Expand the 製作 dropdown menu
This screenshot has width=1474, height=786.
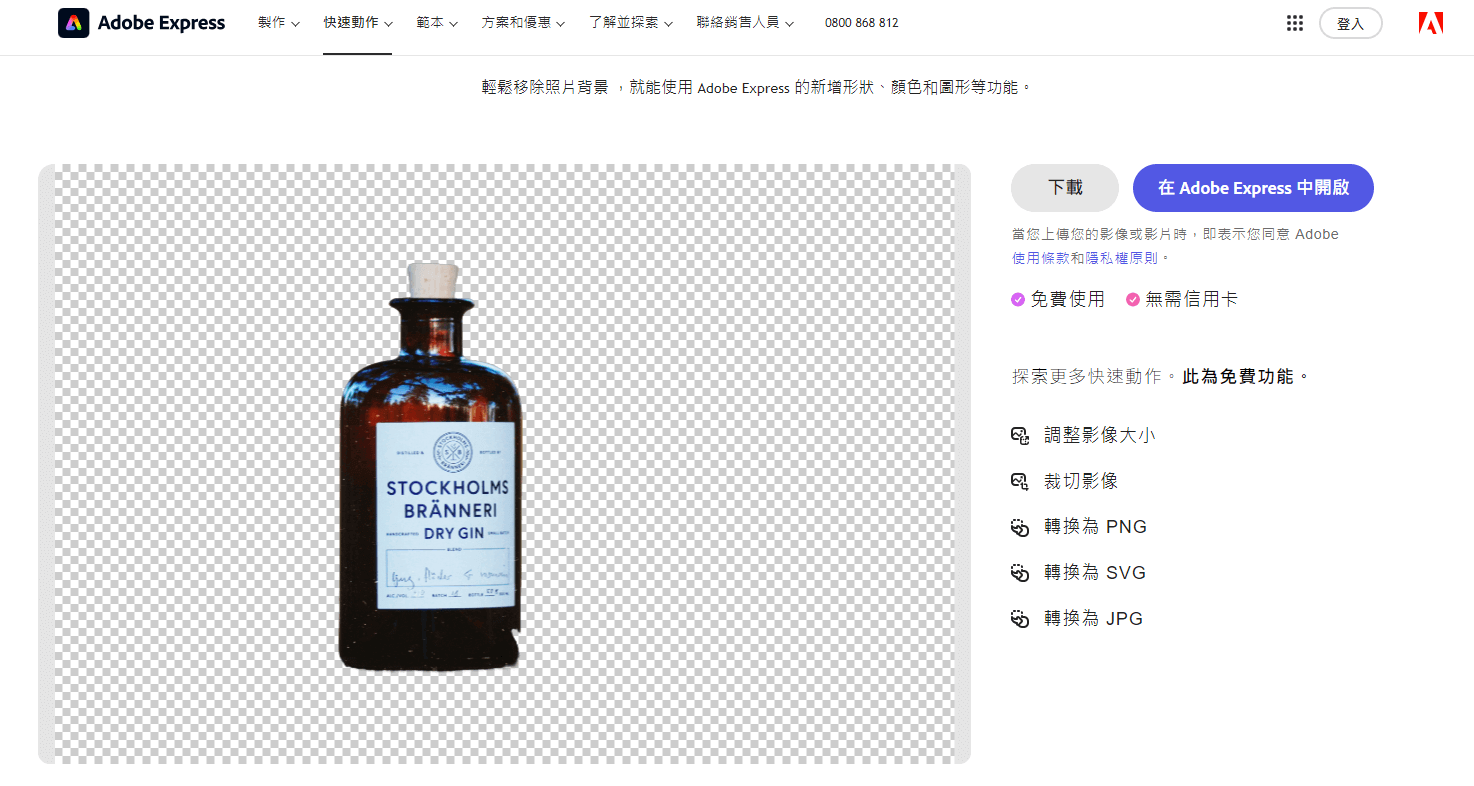click(x=278, y=23)
